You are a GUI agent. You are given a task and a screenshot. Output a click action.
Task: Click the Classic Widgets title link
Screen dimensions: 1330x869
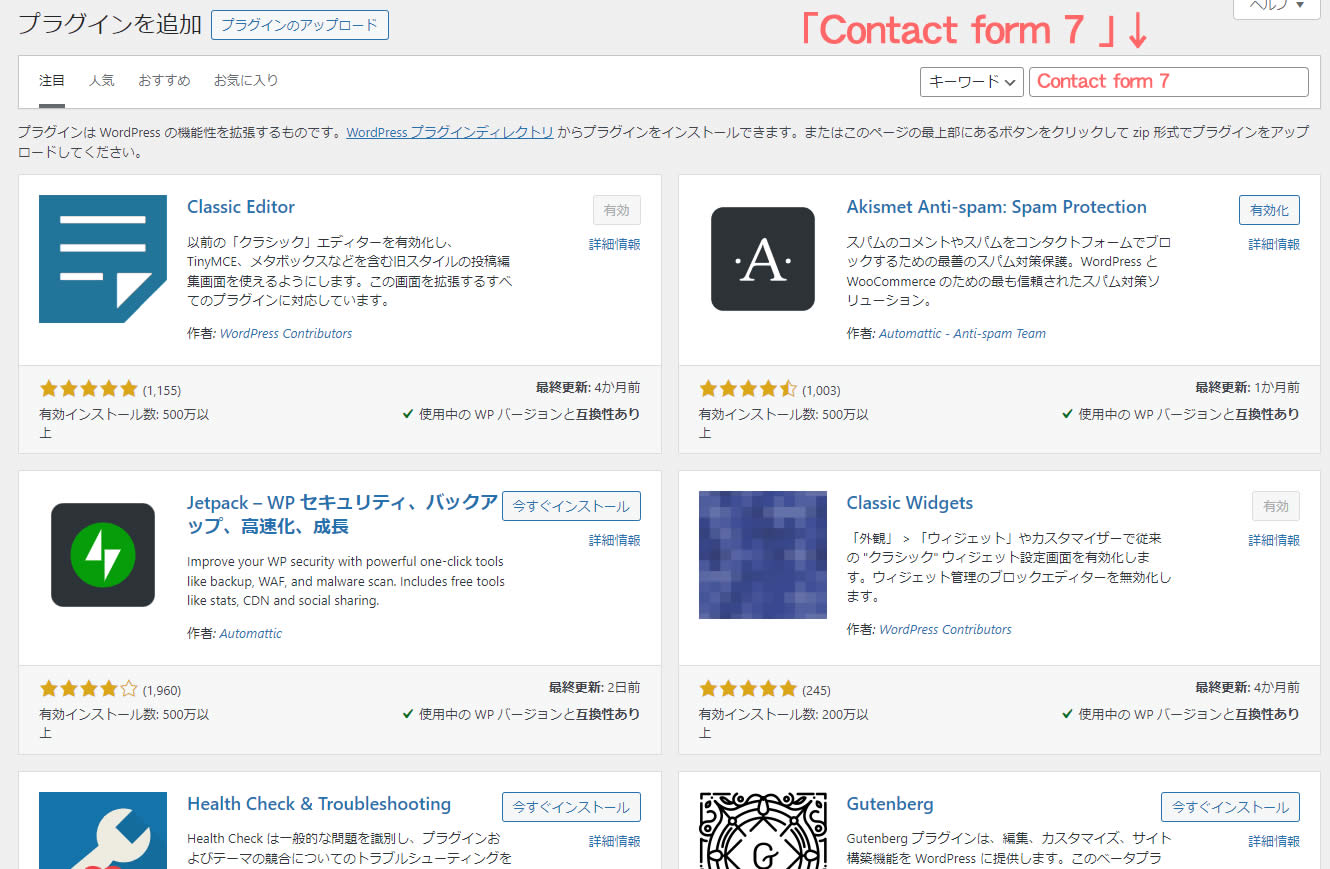(x=909, y=503)
